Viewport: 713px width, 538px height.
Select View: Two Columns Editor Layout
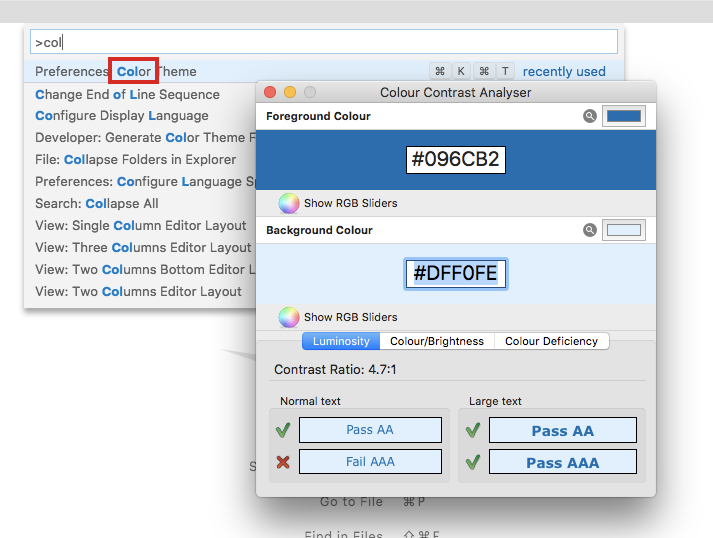point(138,292)
